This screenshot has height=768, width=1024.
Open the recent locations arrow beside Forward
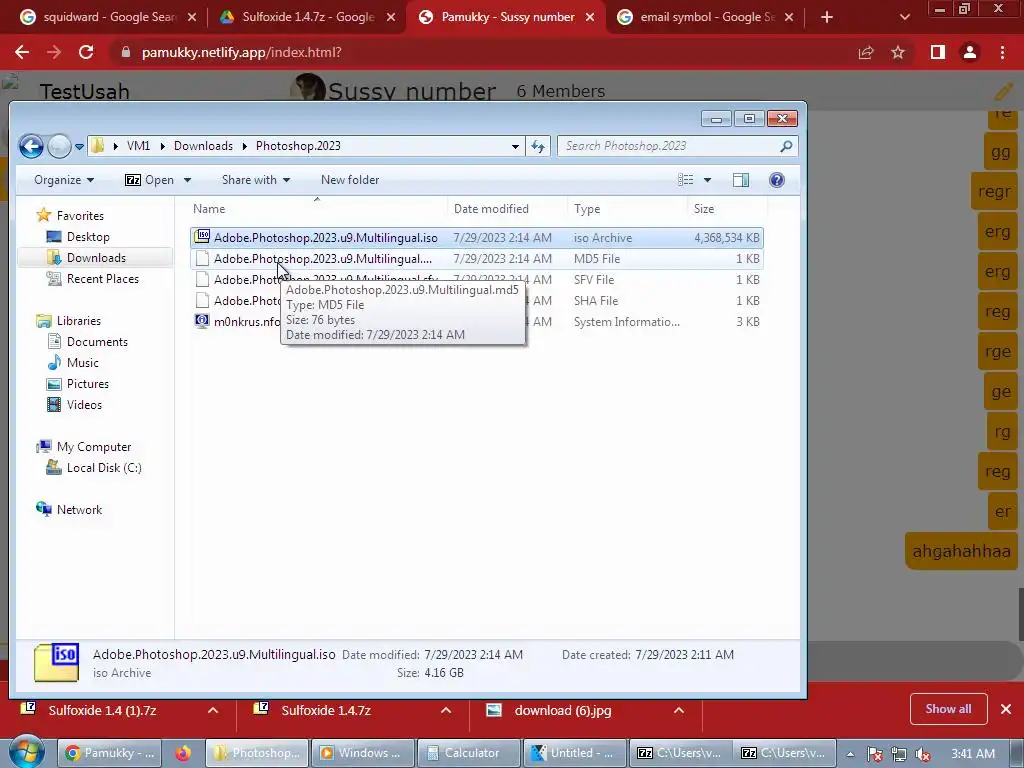(79, 147)
